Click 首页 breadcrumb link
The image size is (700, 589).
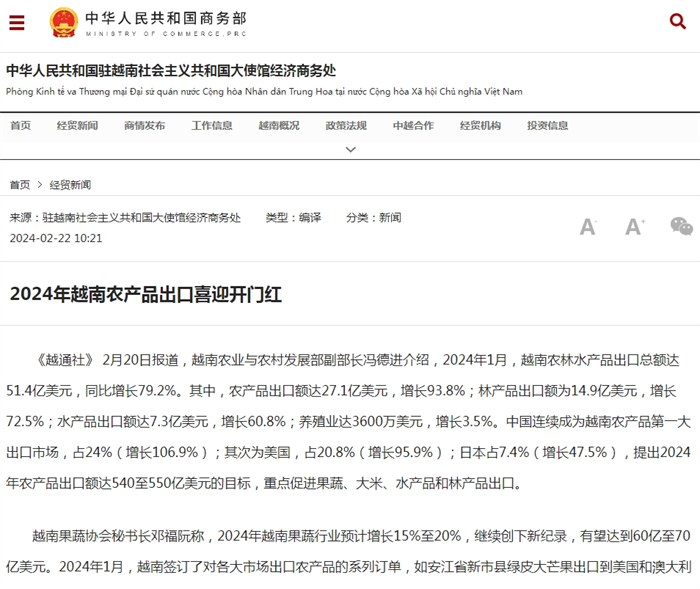20,185
